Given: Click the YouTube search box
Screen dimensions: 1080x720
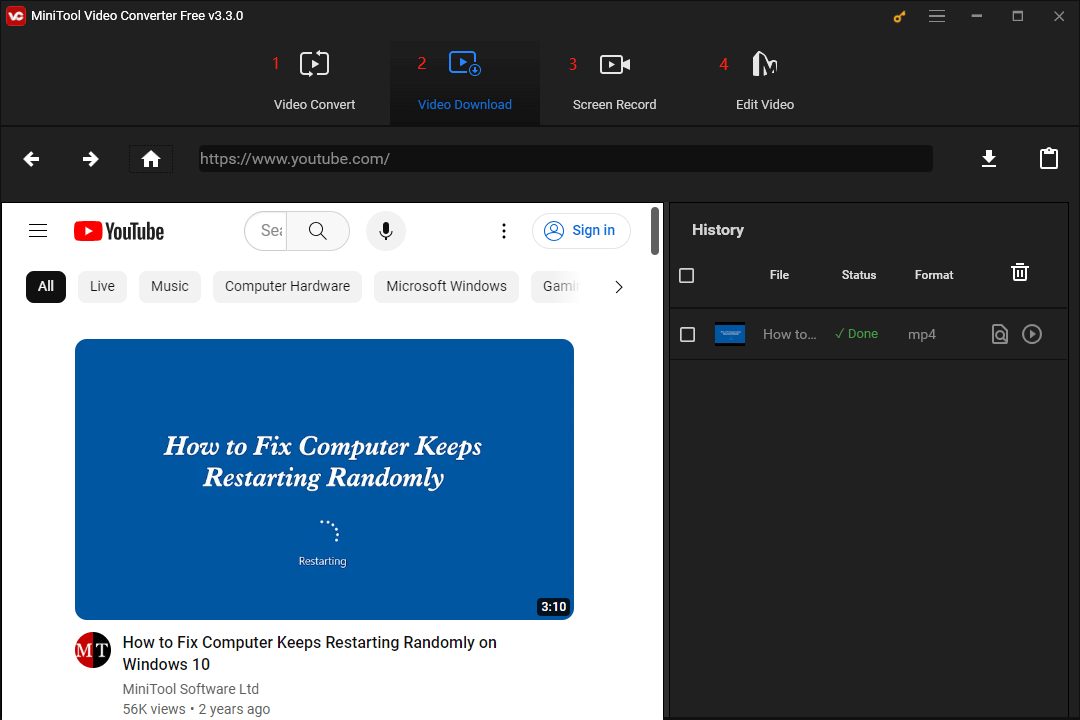Looking at the screenshot, I should (267, 231).
